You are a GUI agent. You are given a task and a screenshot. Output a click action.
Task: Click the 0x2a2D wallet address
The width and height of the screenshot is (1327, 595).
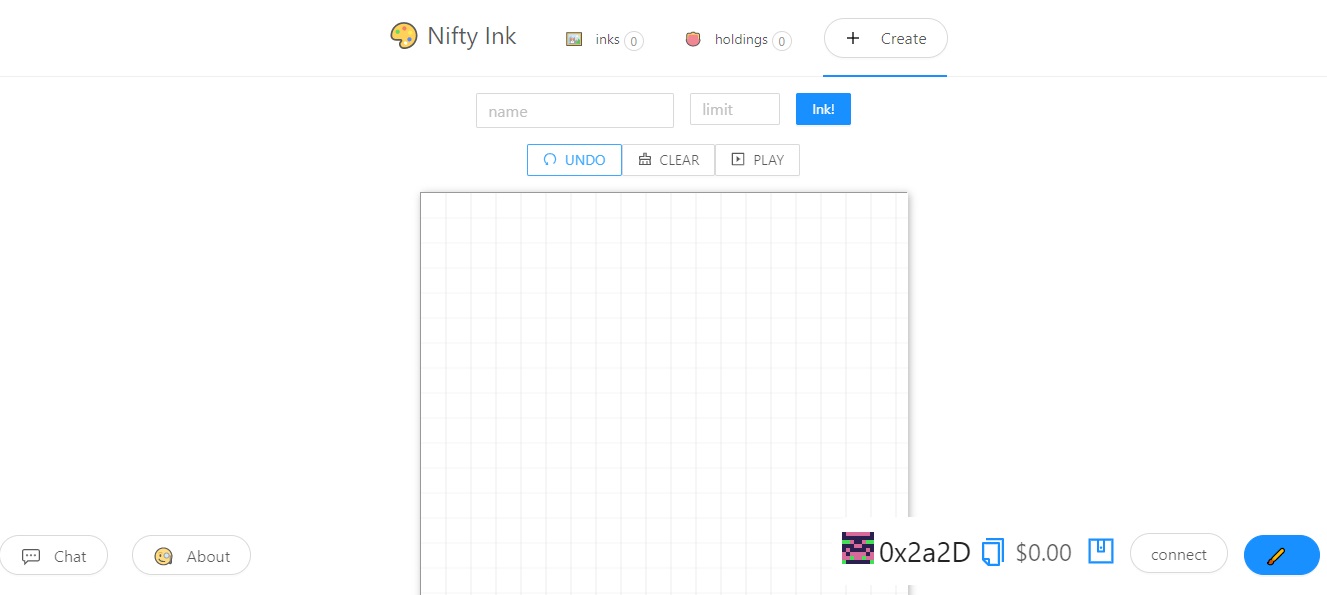(x=925, y=552)
